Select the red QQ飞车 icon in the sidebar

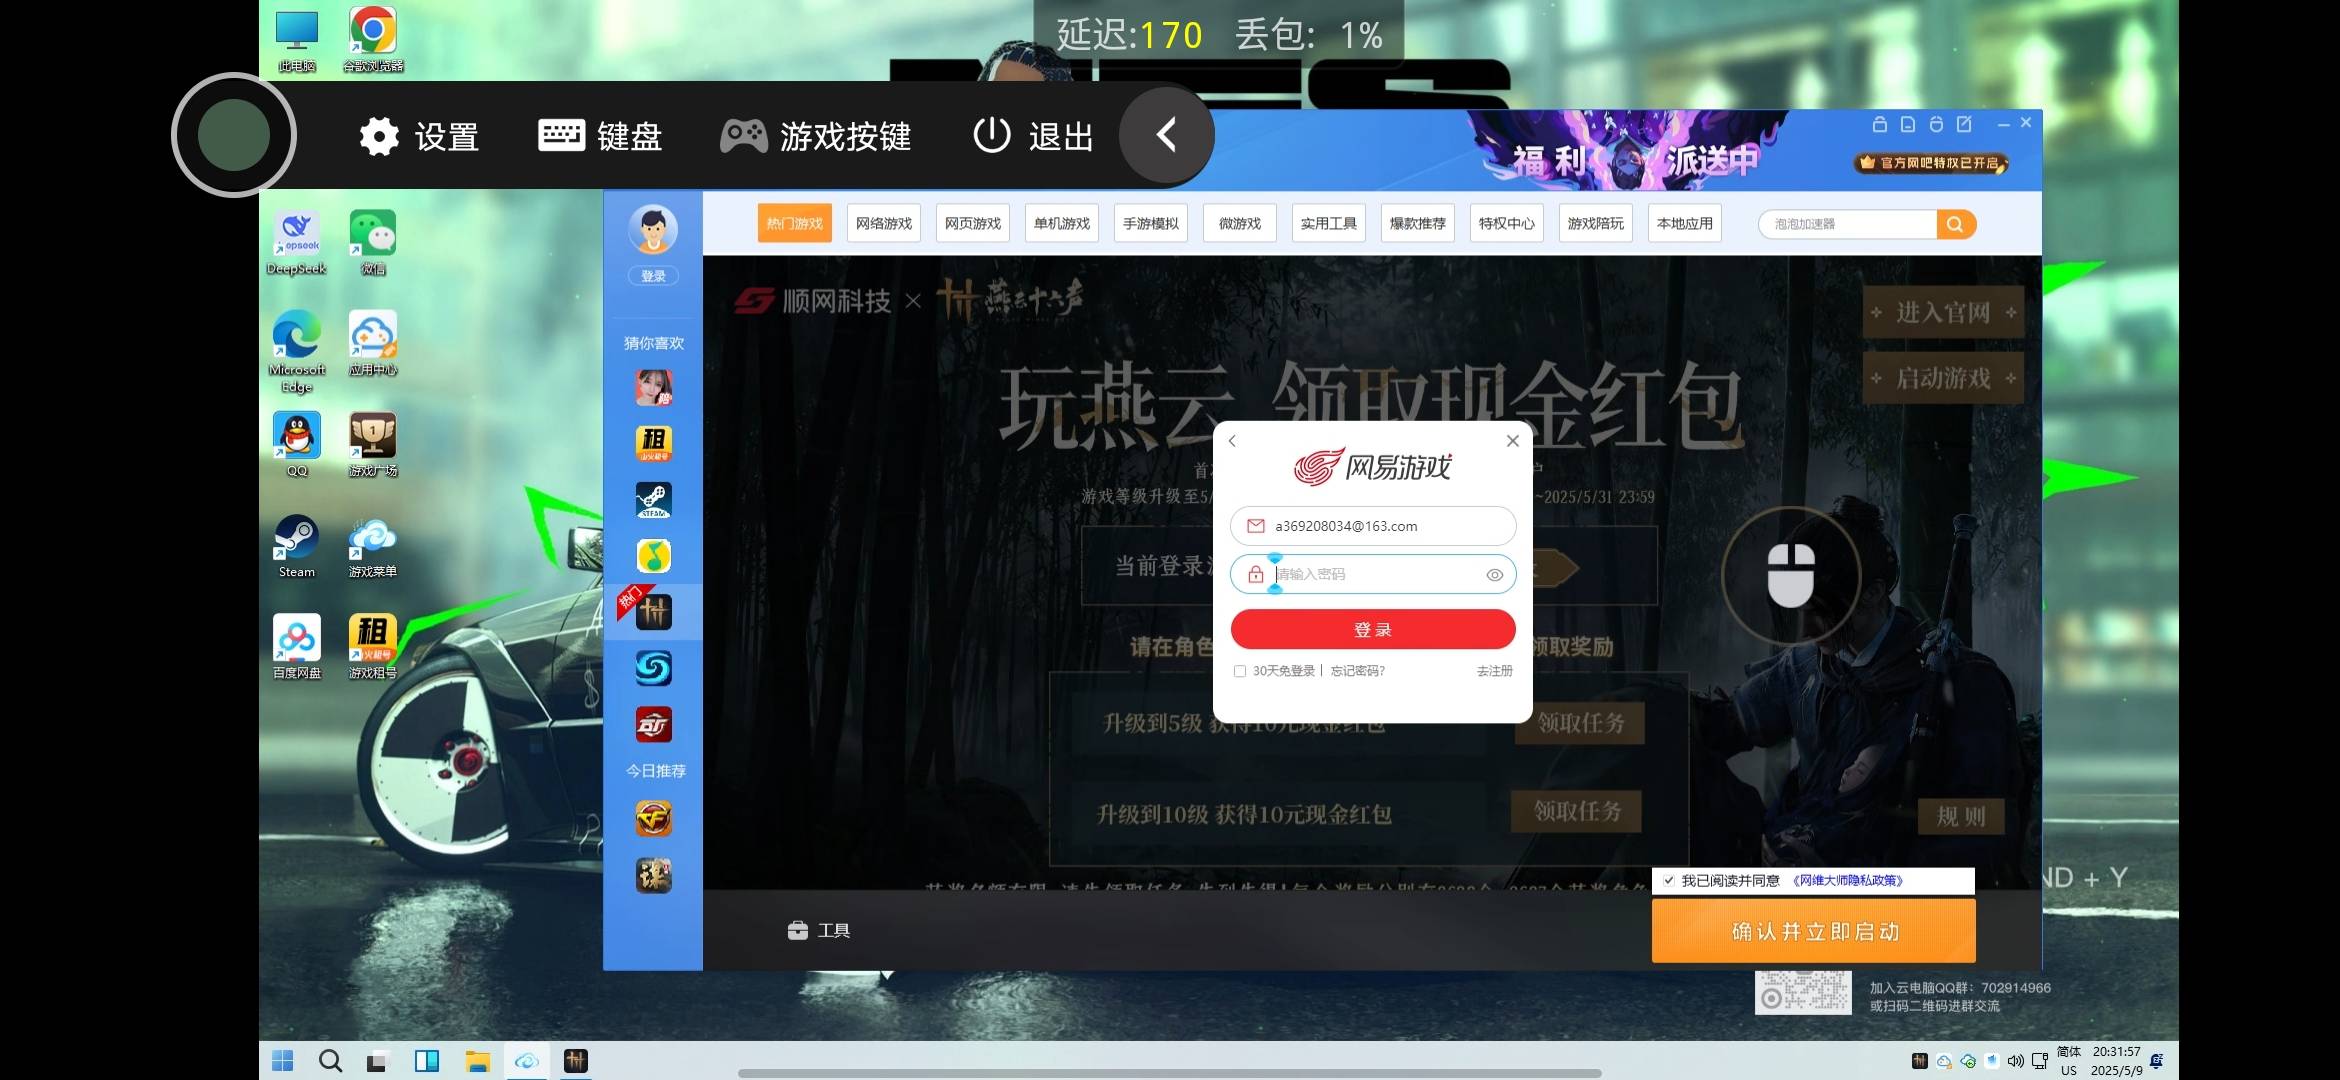pos(654,725)
